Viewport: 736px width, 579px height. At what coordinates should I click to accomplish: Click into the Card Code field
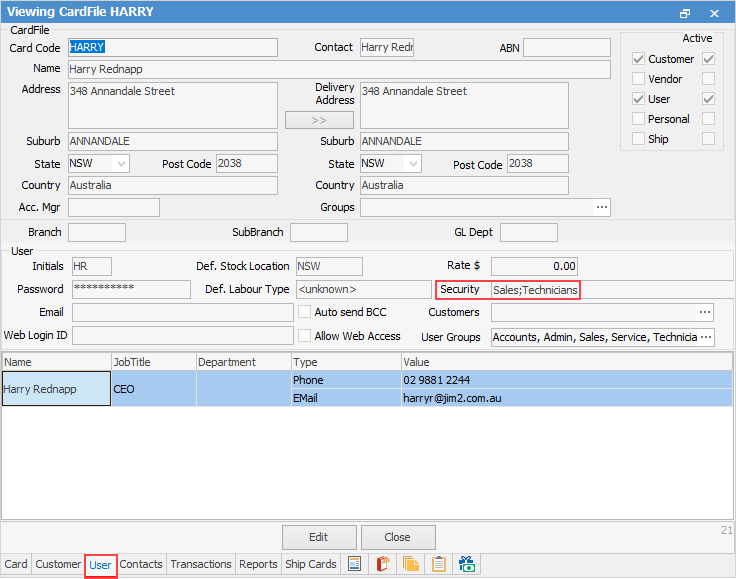(172, 47)
